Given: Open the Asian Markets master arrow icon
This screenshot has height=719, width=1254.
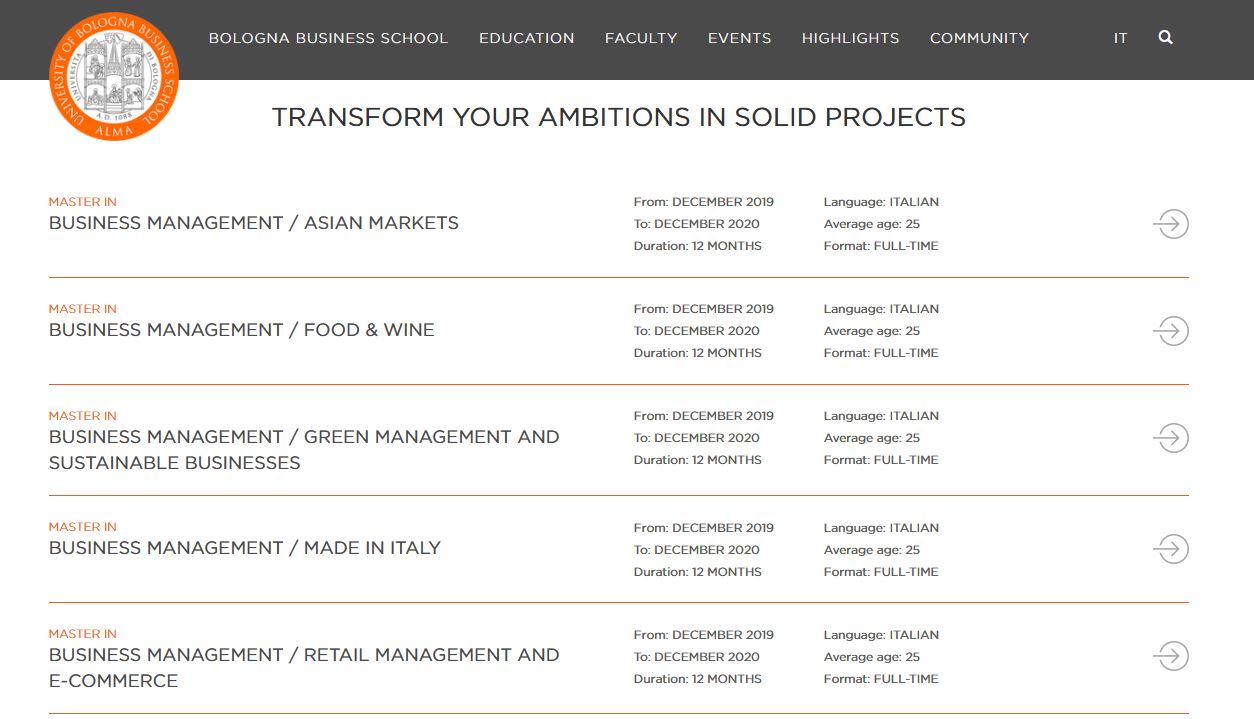Looking at the screenshot, I should pos(1171,224).
